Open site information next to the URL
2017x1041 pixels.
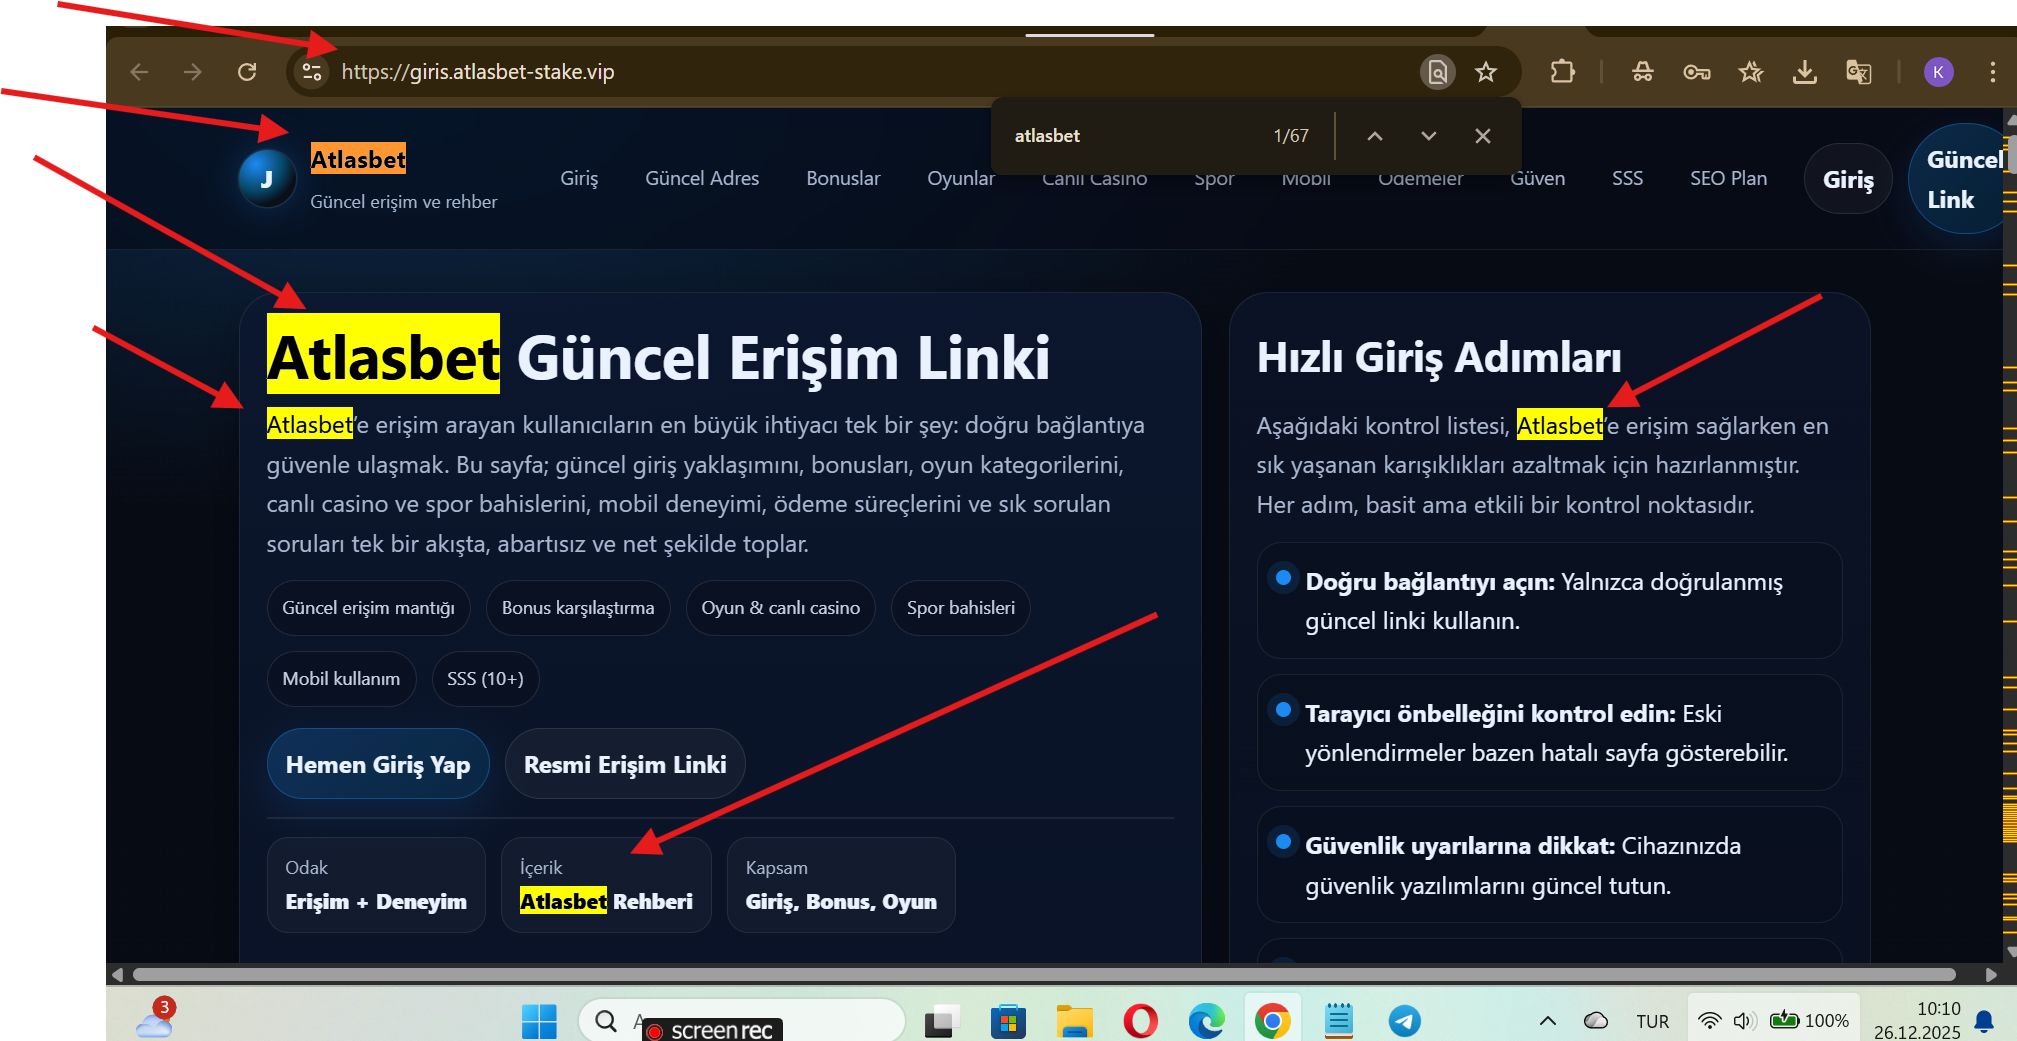tap(312, 72)
